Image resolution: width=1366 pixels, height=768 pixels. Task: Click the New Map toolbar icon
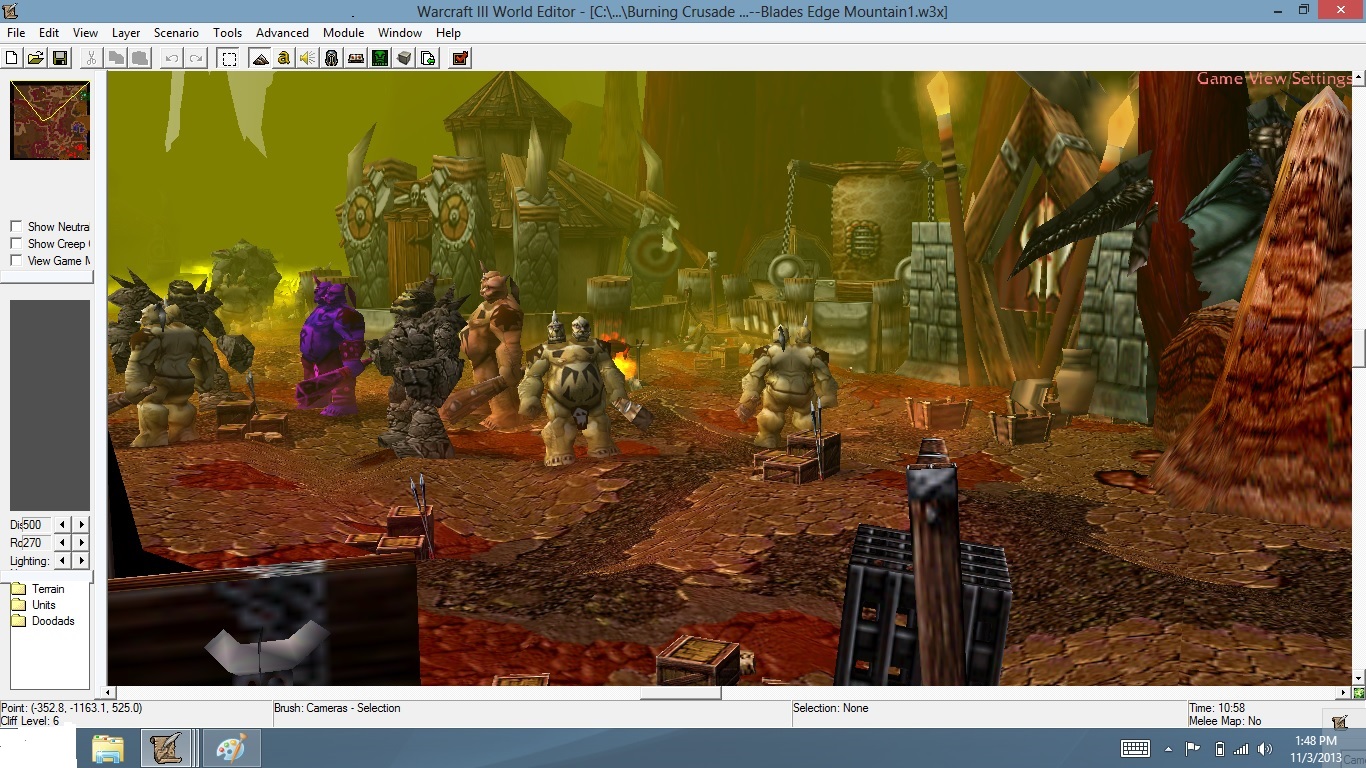tap(12, 58)
